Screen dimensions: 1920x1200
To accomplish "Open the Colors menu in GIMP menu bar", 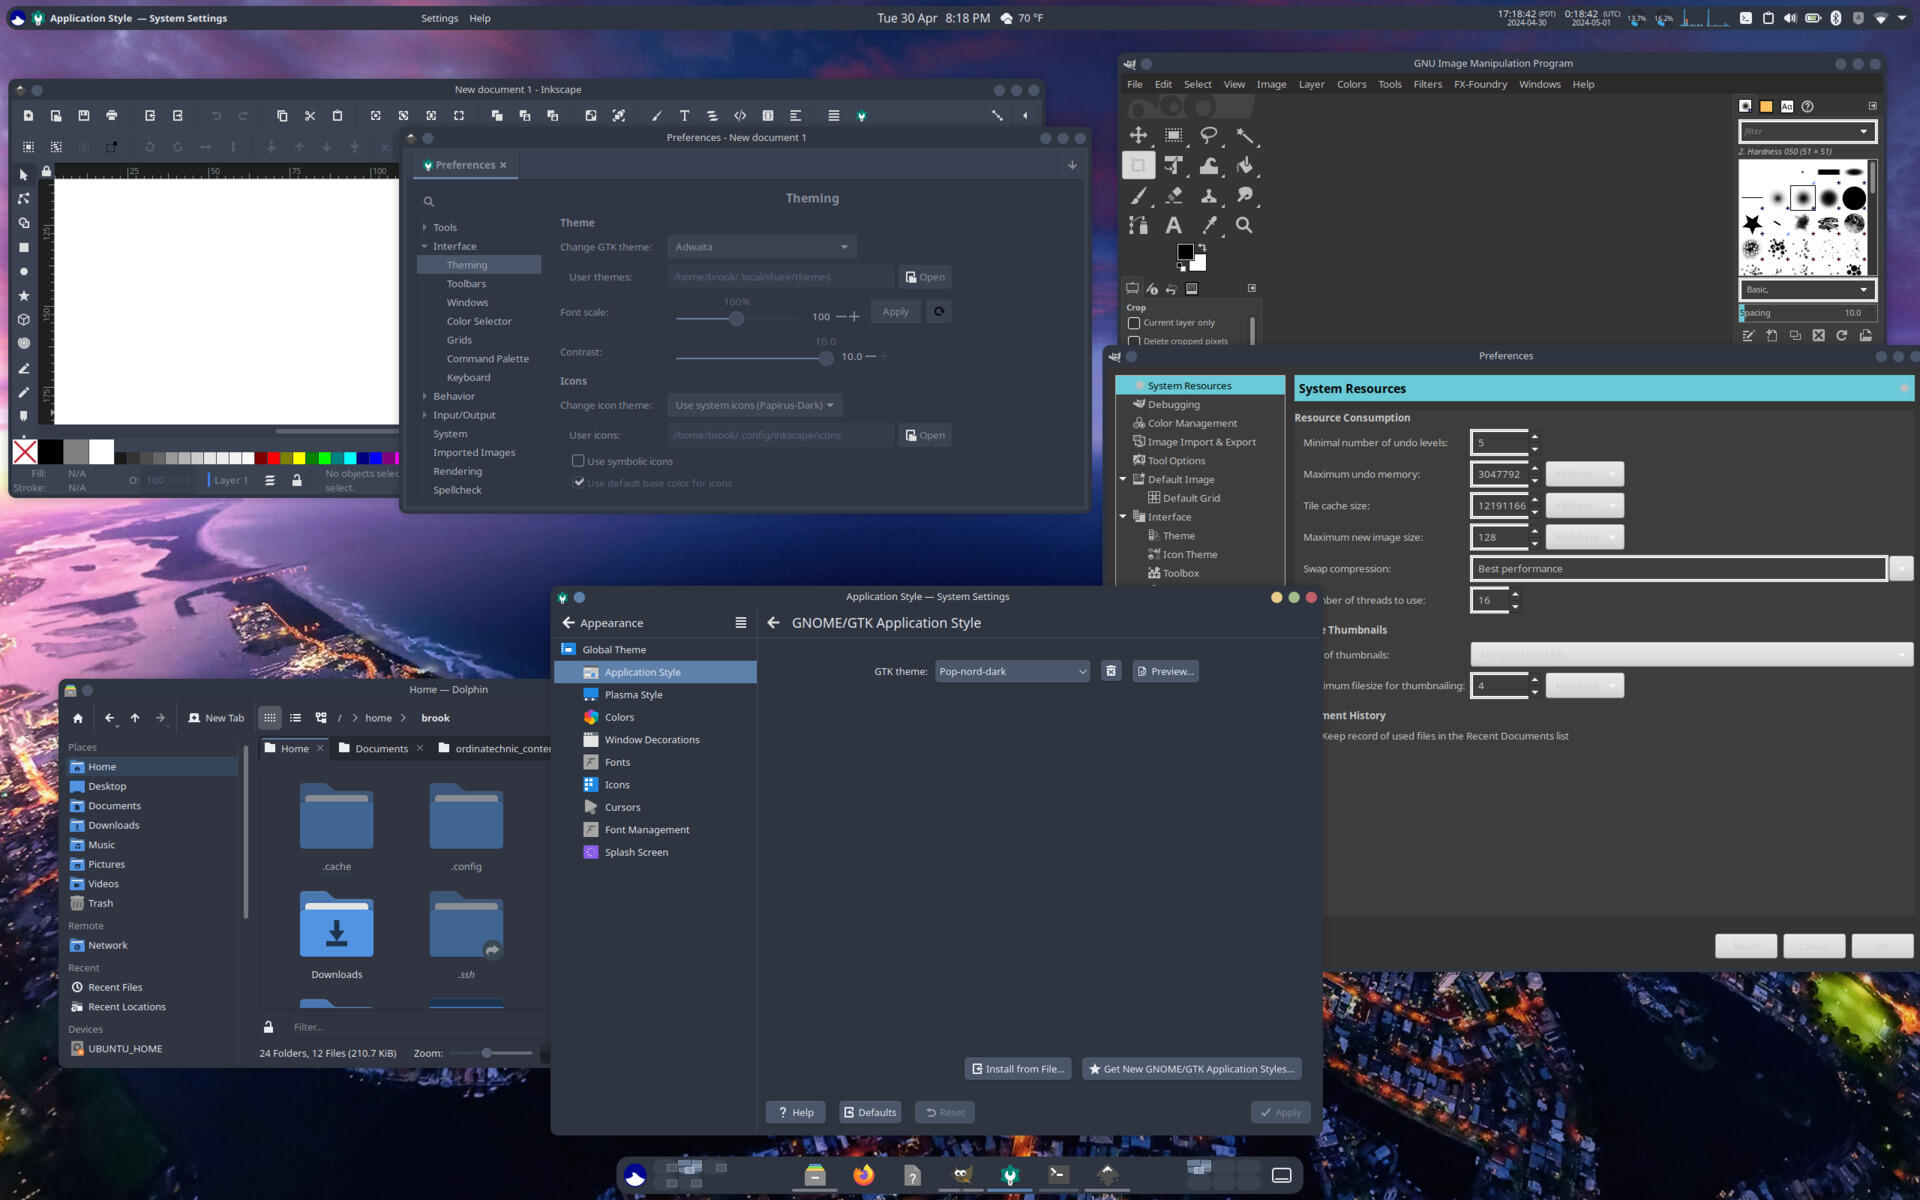I will pos(1351,84).
